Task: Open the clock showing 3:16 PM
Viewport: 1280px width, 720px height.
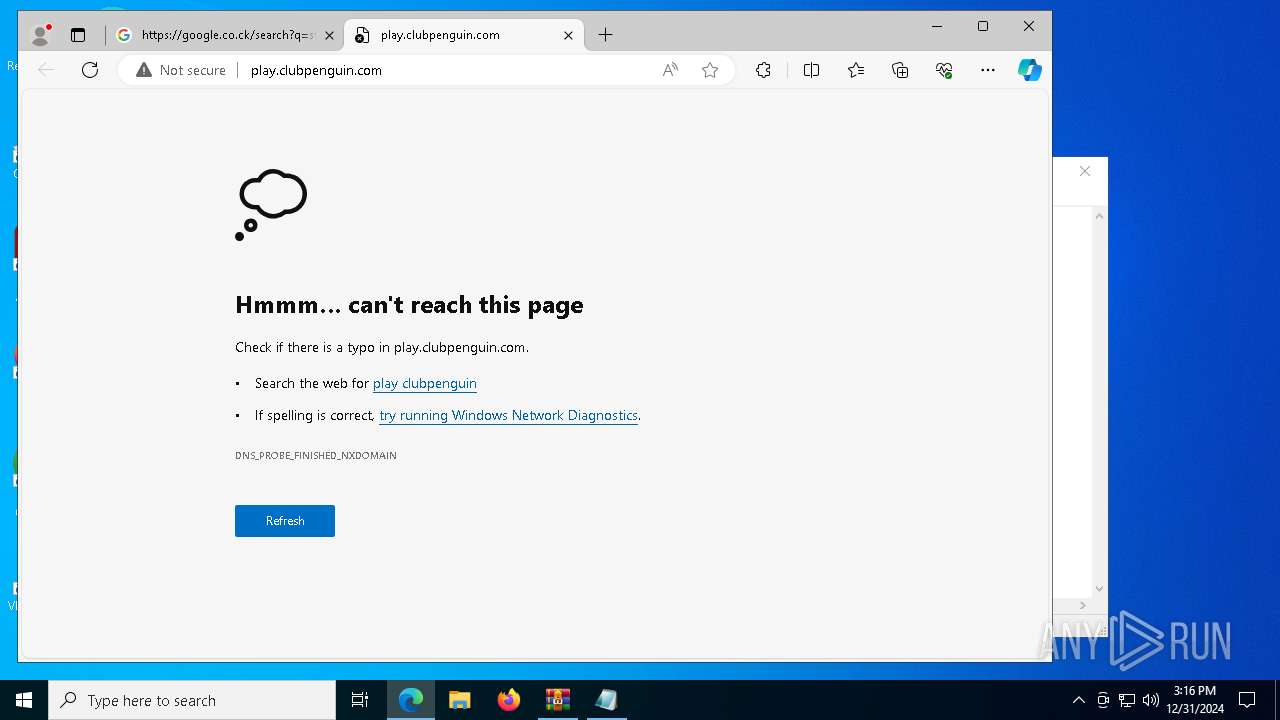Action: [1195, 700]
